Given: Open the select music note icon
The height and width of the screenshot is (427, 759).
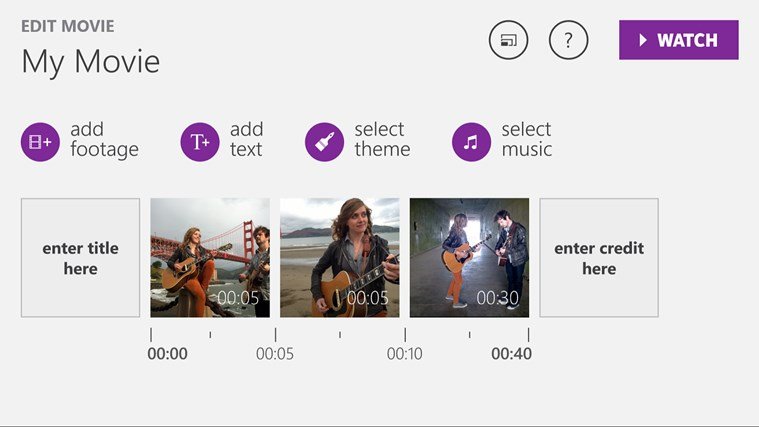Looking at the screenshot, I should pyautogui.click(x=472, y=141).
